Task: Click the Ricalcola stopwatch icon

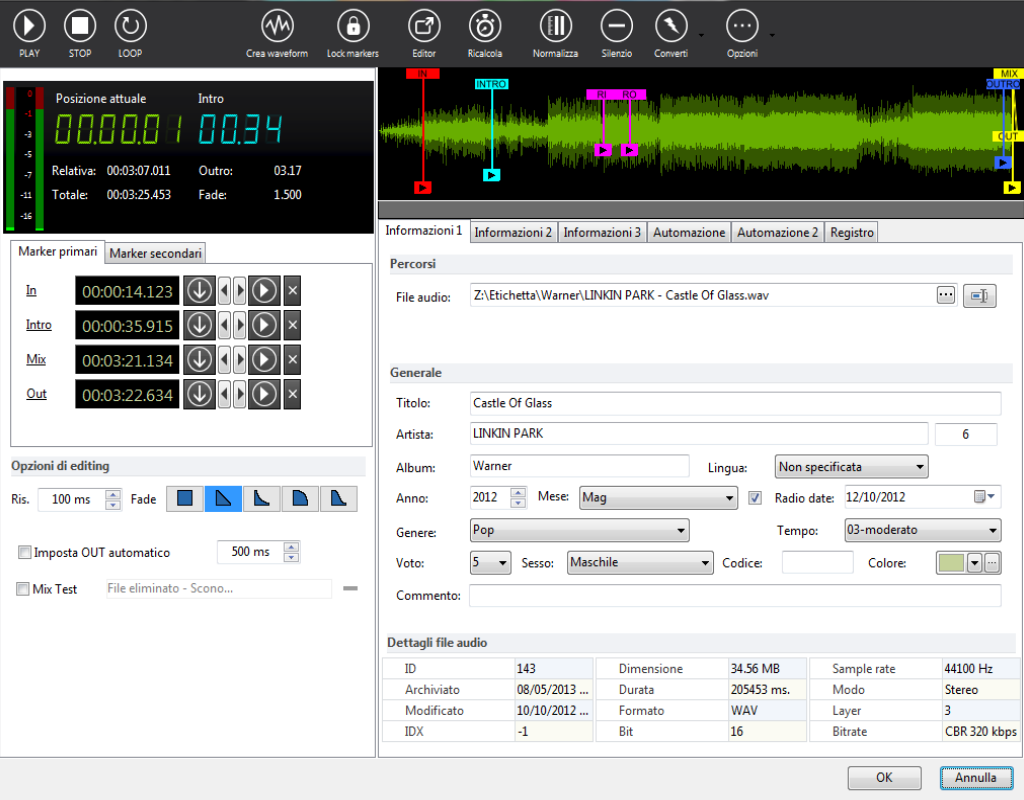Action: [485, 26]
